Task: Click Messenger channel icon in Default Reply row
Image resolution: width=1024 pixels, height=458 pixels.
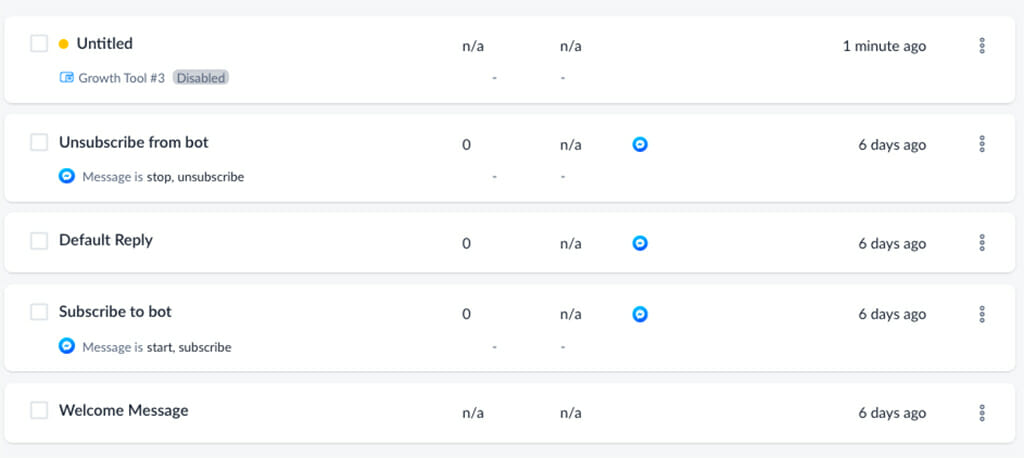Action: pyautogui.click(x=640, y=243)
